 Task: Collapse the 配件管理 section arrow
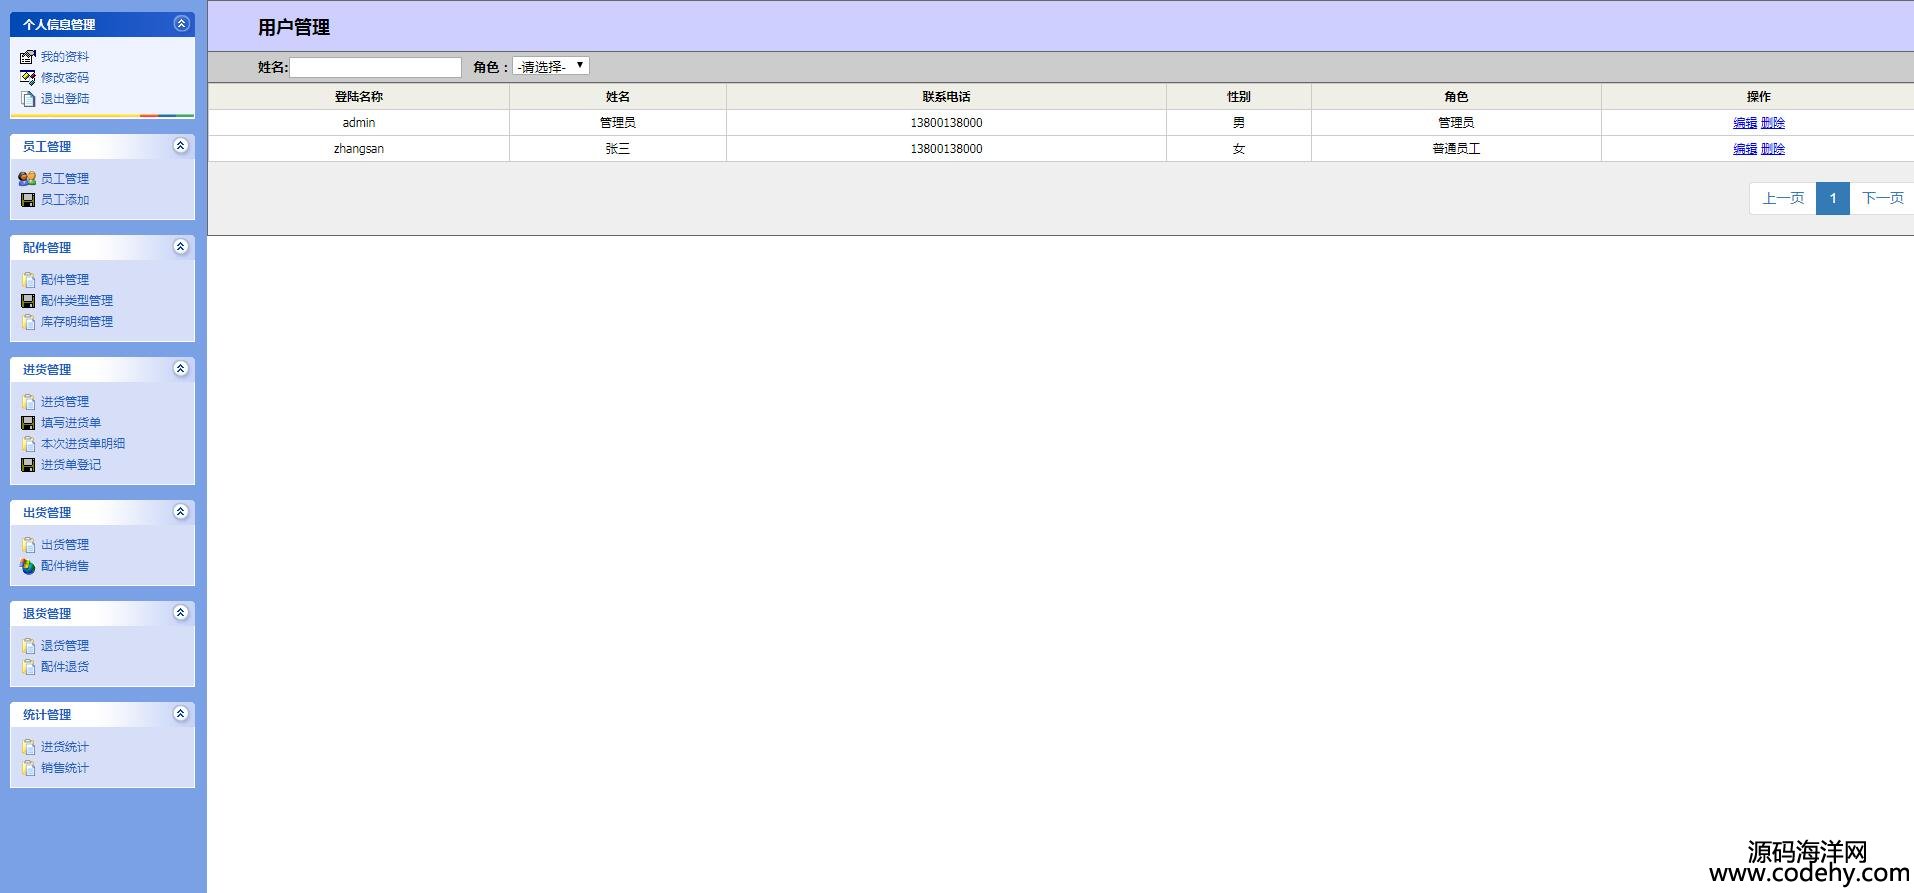coord(181,247)
